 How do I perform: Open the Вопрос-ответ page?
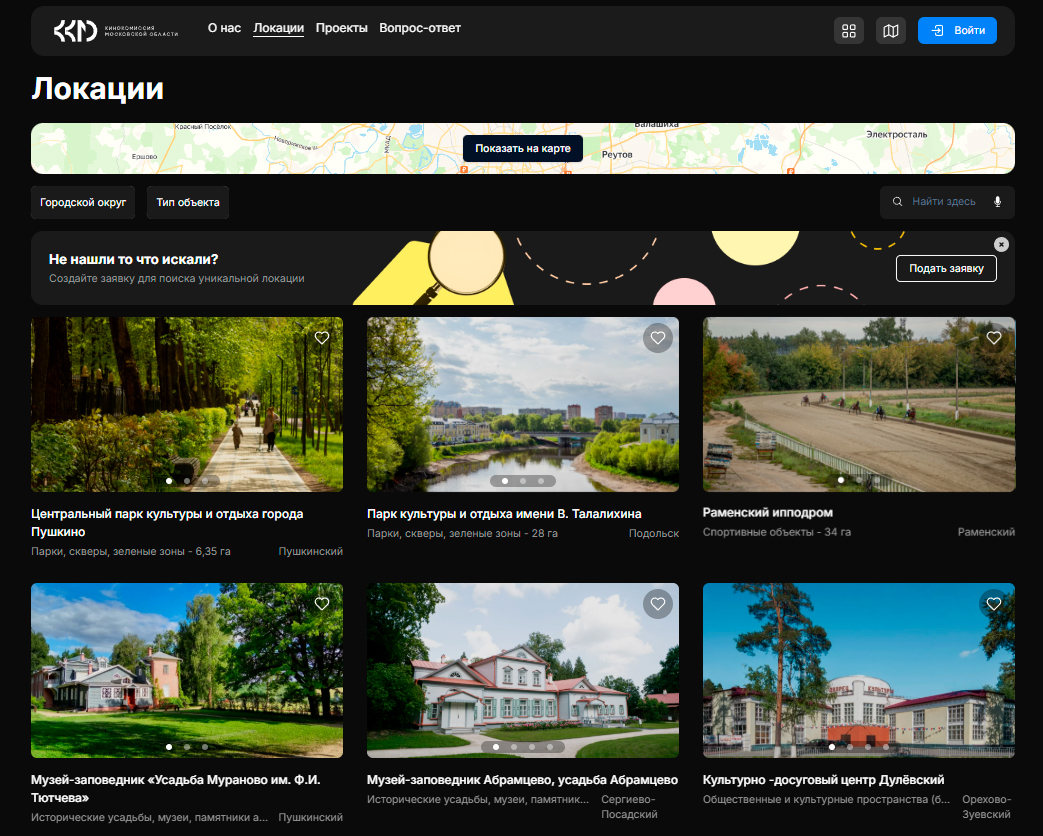pos(420,28)
